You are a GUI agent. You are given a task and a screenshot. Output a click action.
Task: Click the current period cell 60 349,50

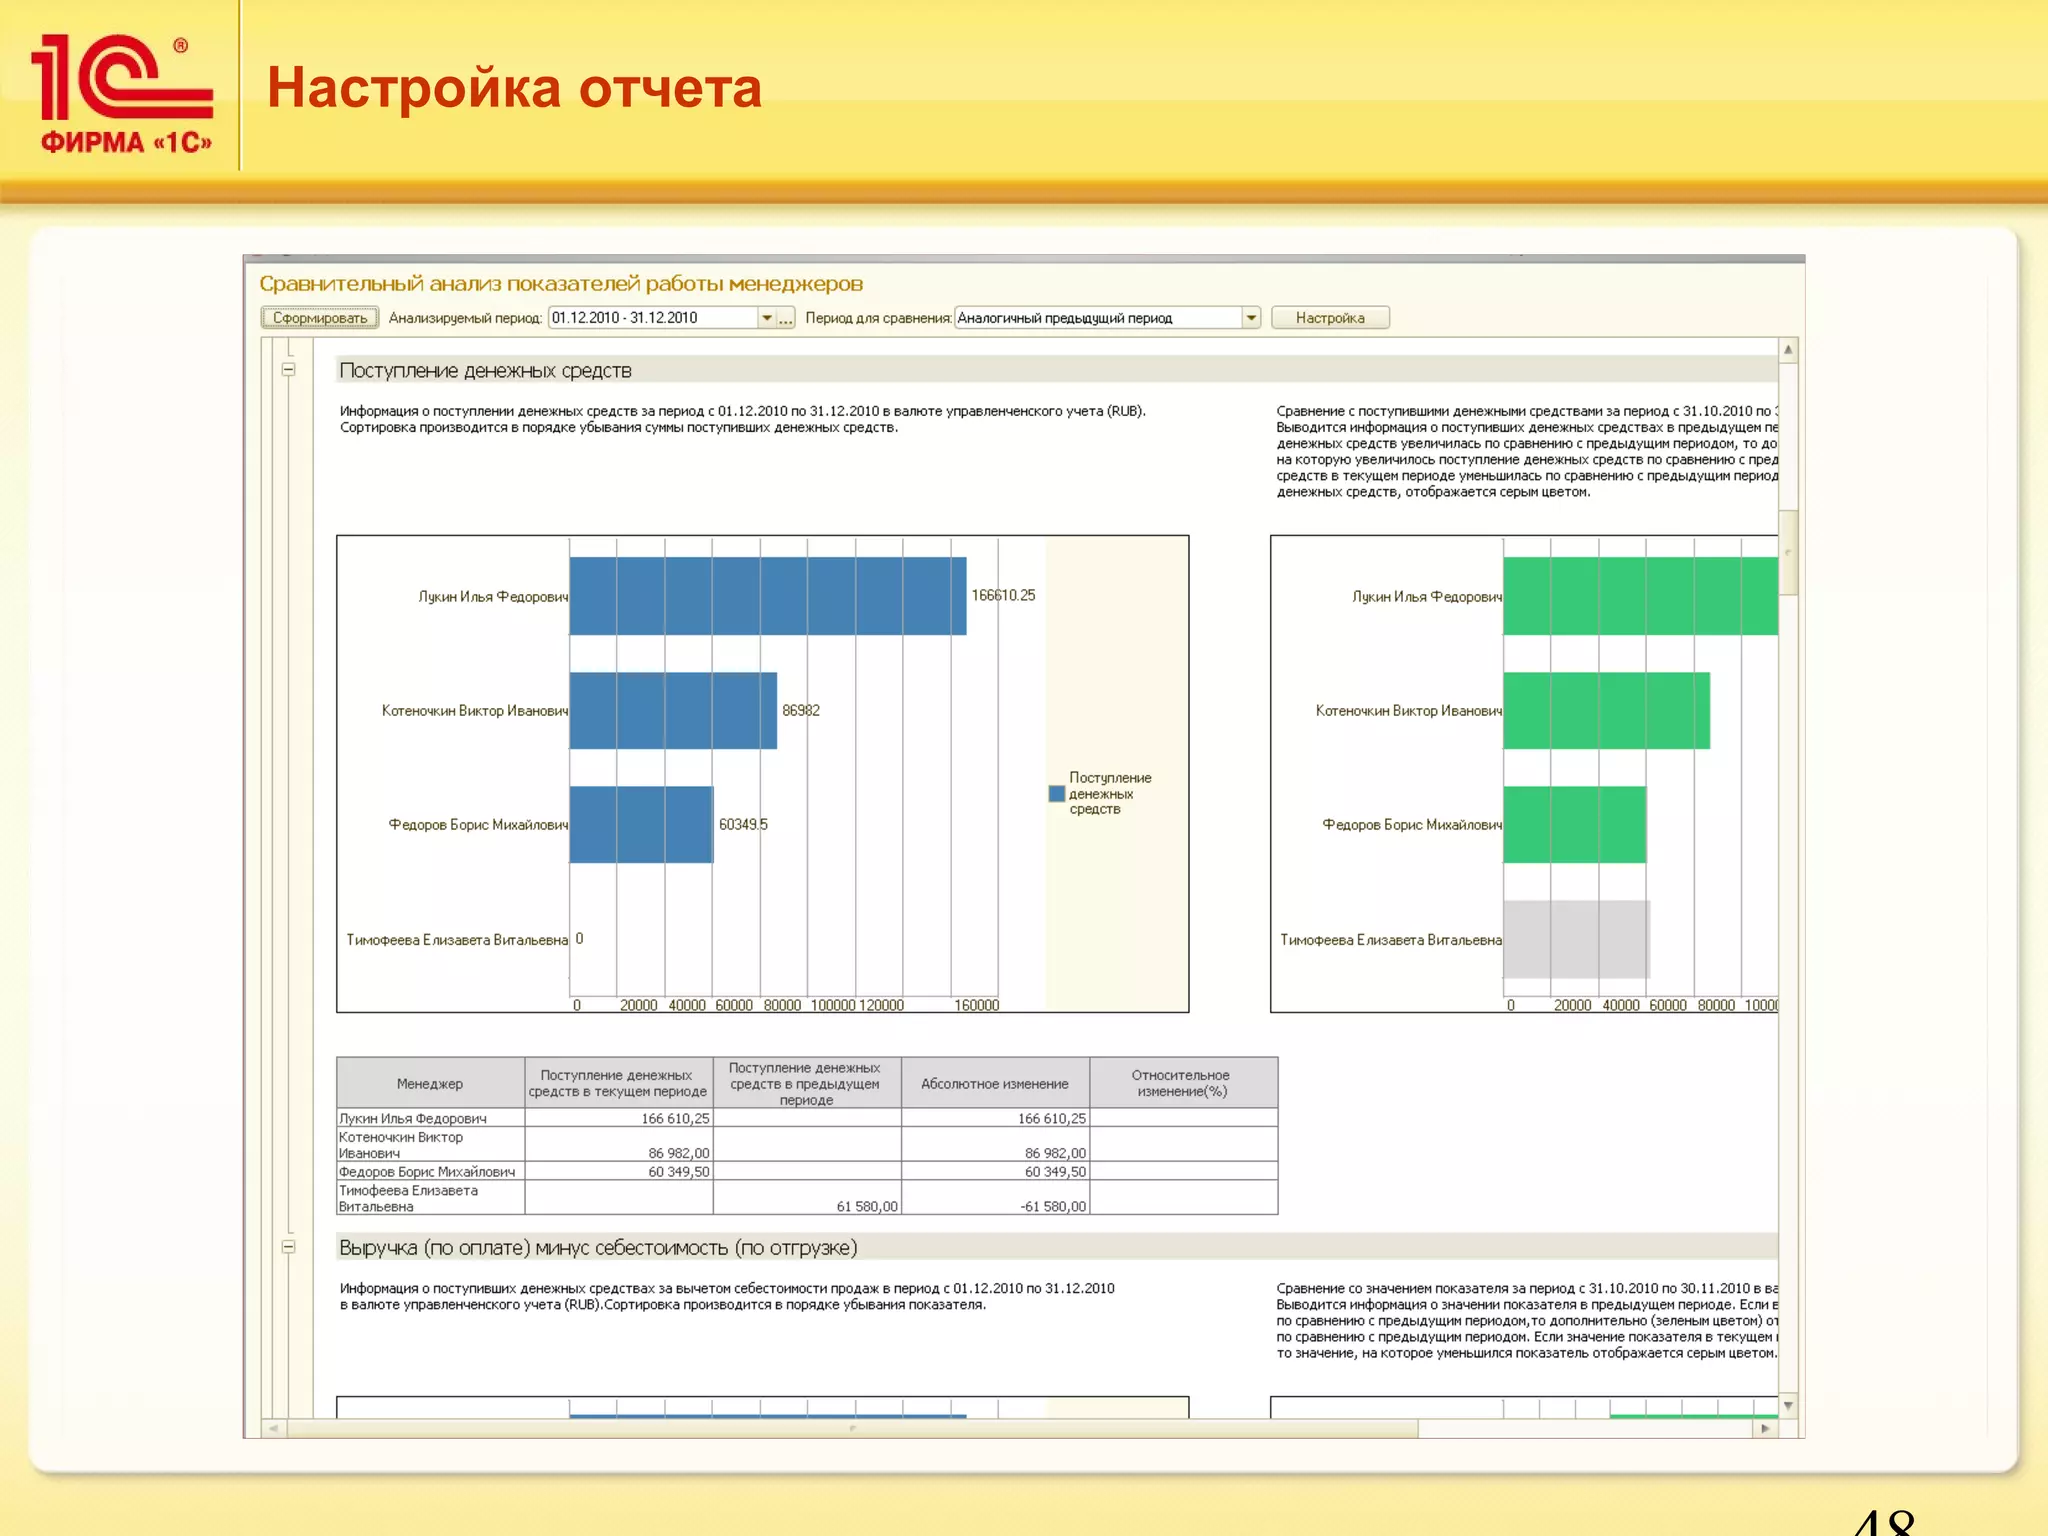tap(618, 1171)
